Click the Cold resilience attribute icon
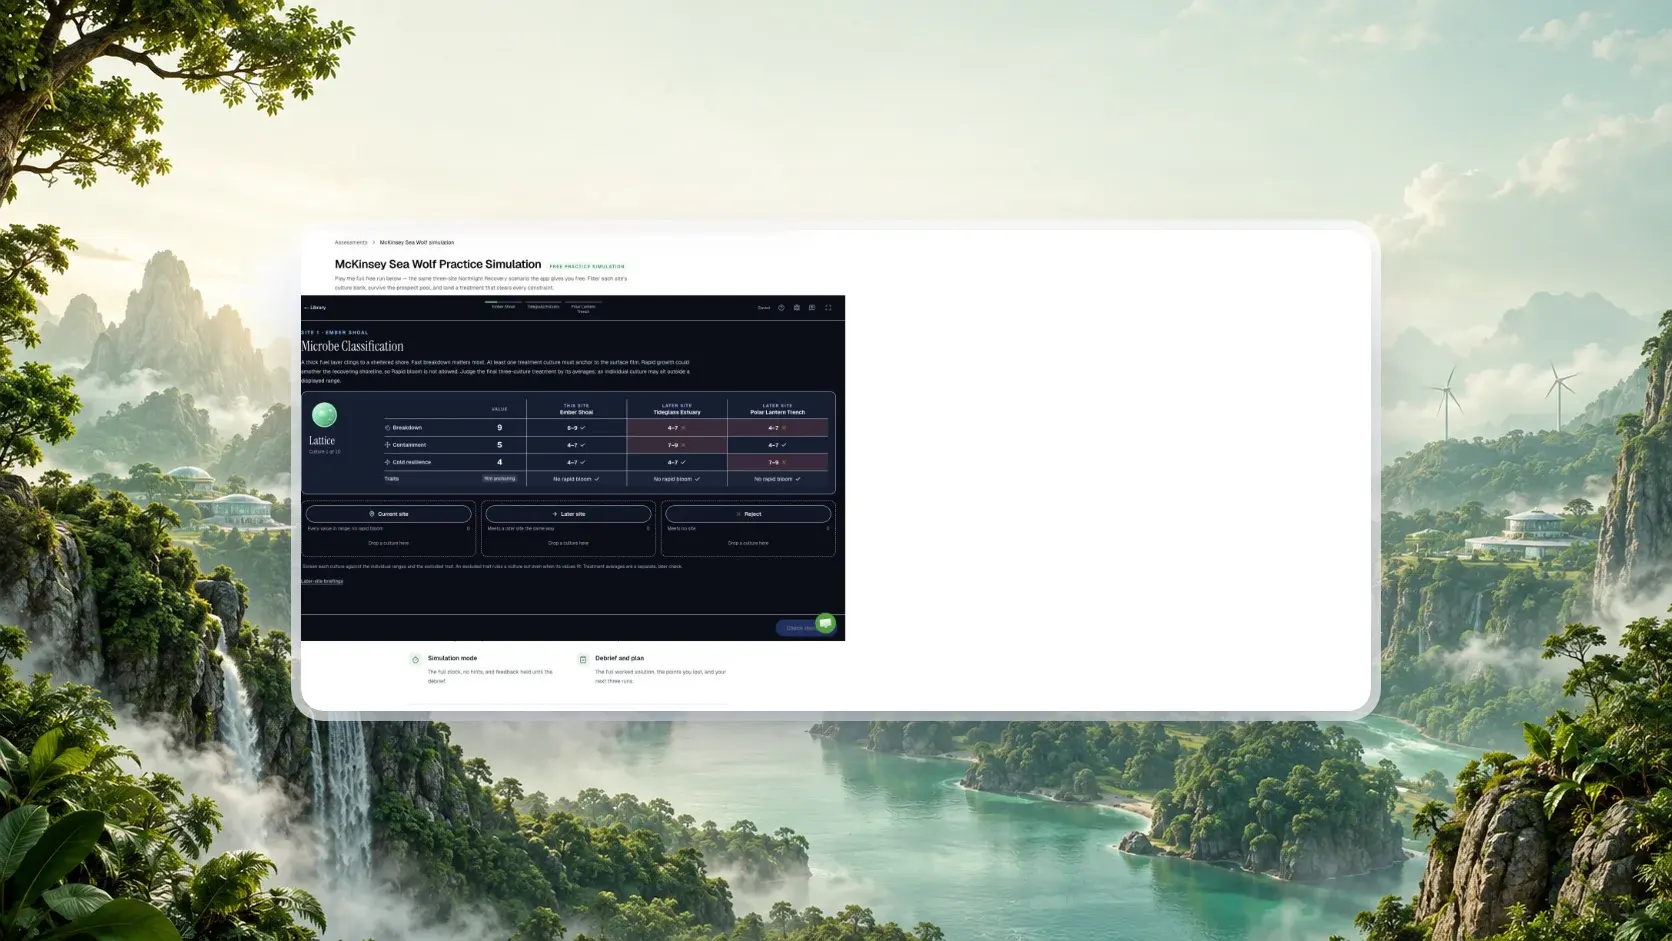Image resolution: width=1672 pixels, height=941 pixels. pyautogui.click(x=388, y=462)
